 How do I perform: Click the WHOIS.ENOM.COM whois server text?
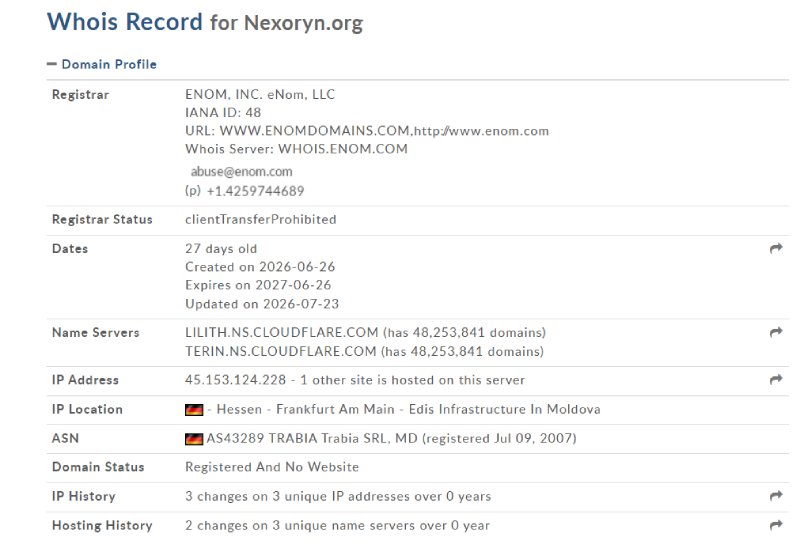343,149
